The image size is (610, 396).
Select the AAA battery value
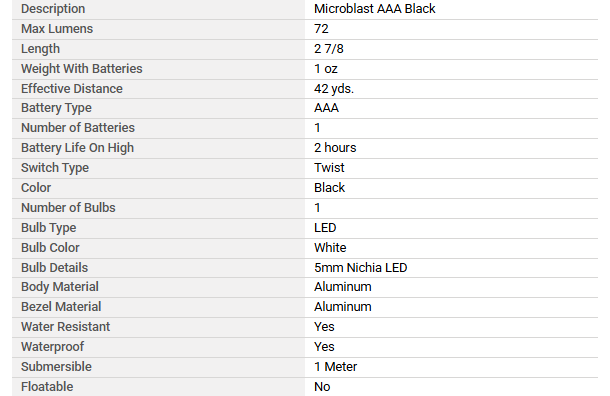tap(326, 108)
